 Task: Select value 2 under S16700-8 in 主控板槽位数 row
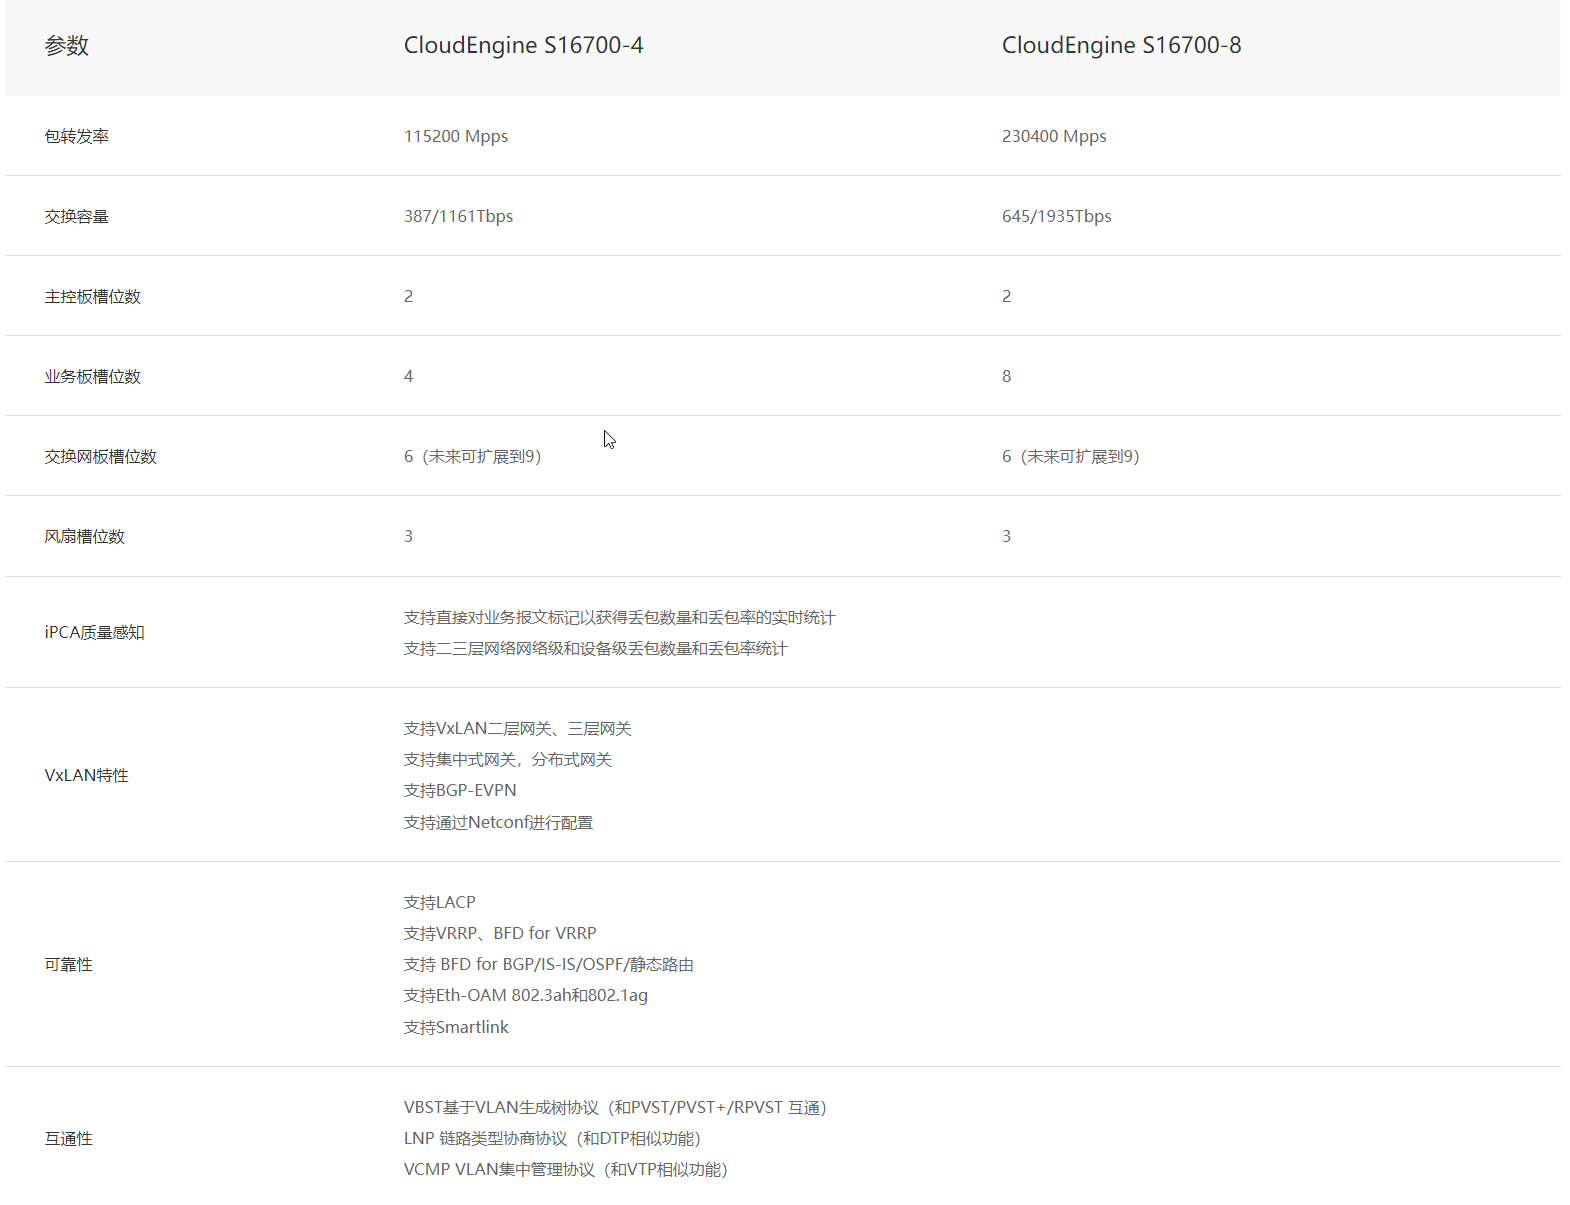point(1007,296)
